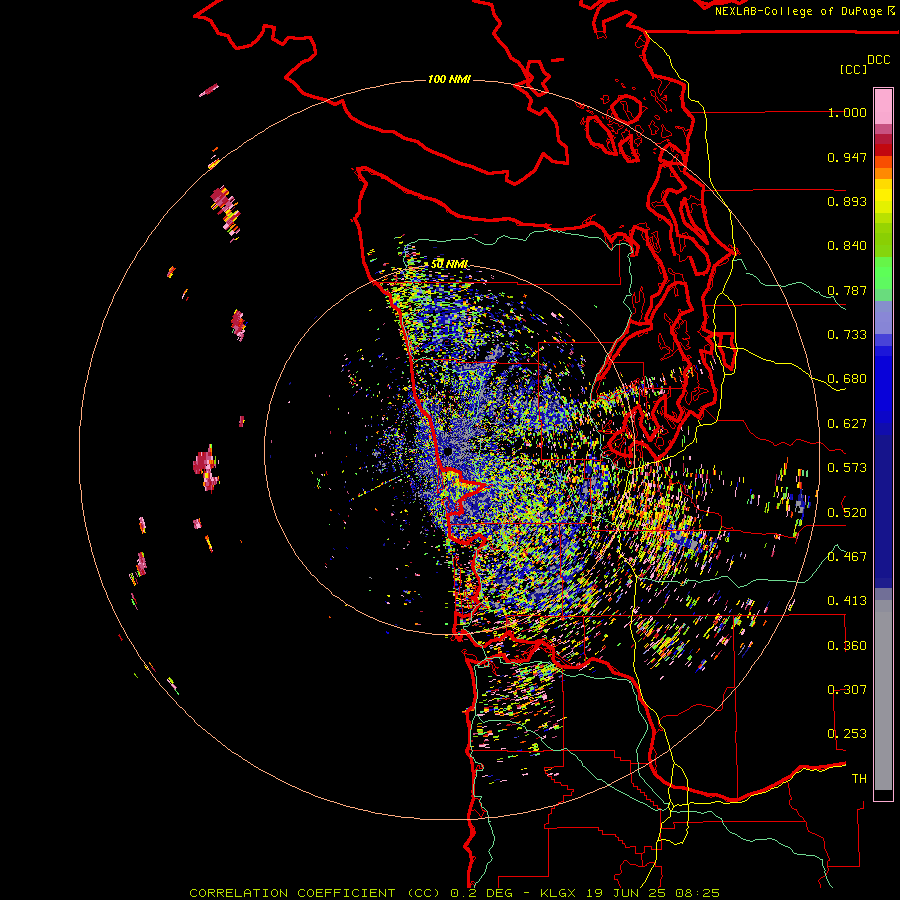
Task: Click the 1.000 scale value
Action: coord(847,112)
